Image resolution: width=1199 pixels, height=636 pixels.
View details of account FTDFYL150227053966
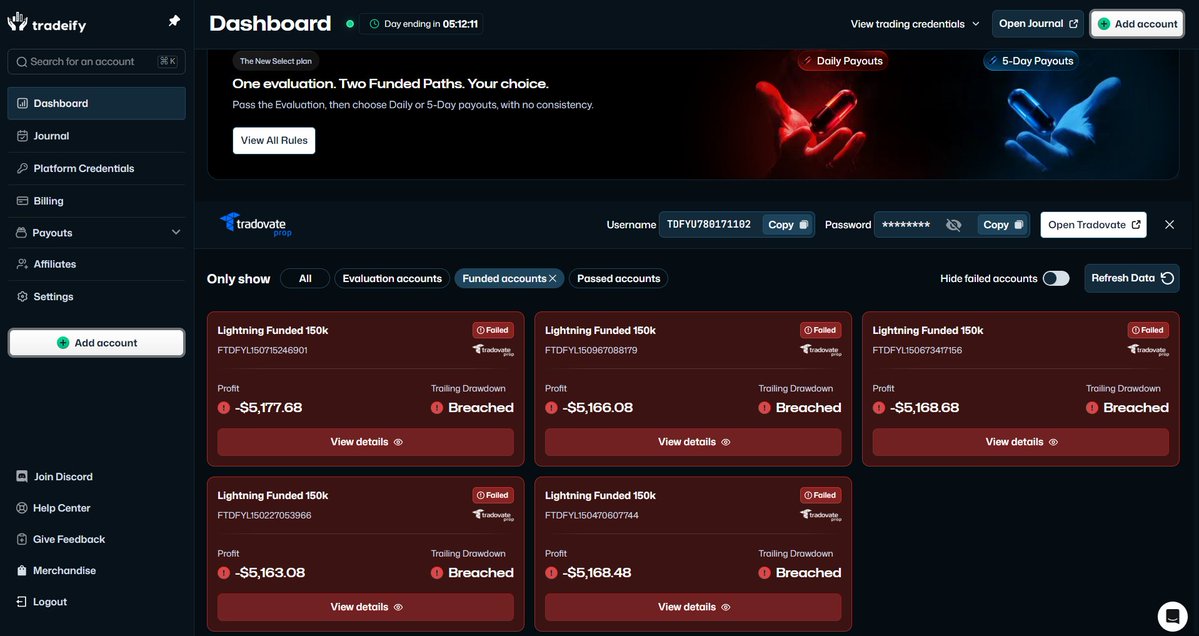366,607
